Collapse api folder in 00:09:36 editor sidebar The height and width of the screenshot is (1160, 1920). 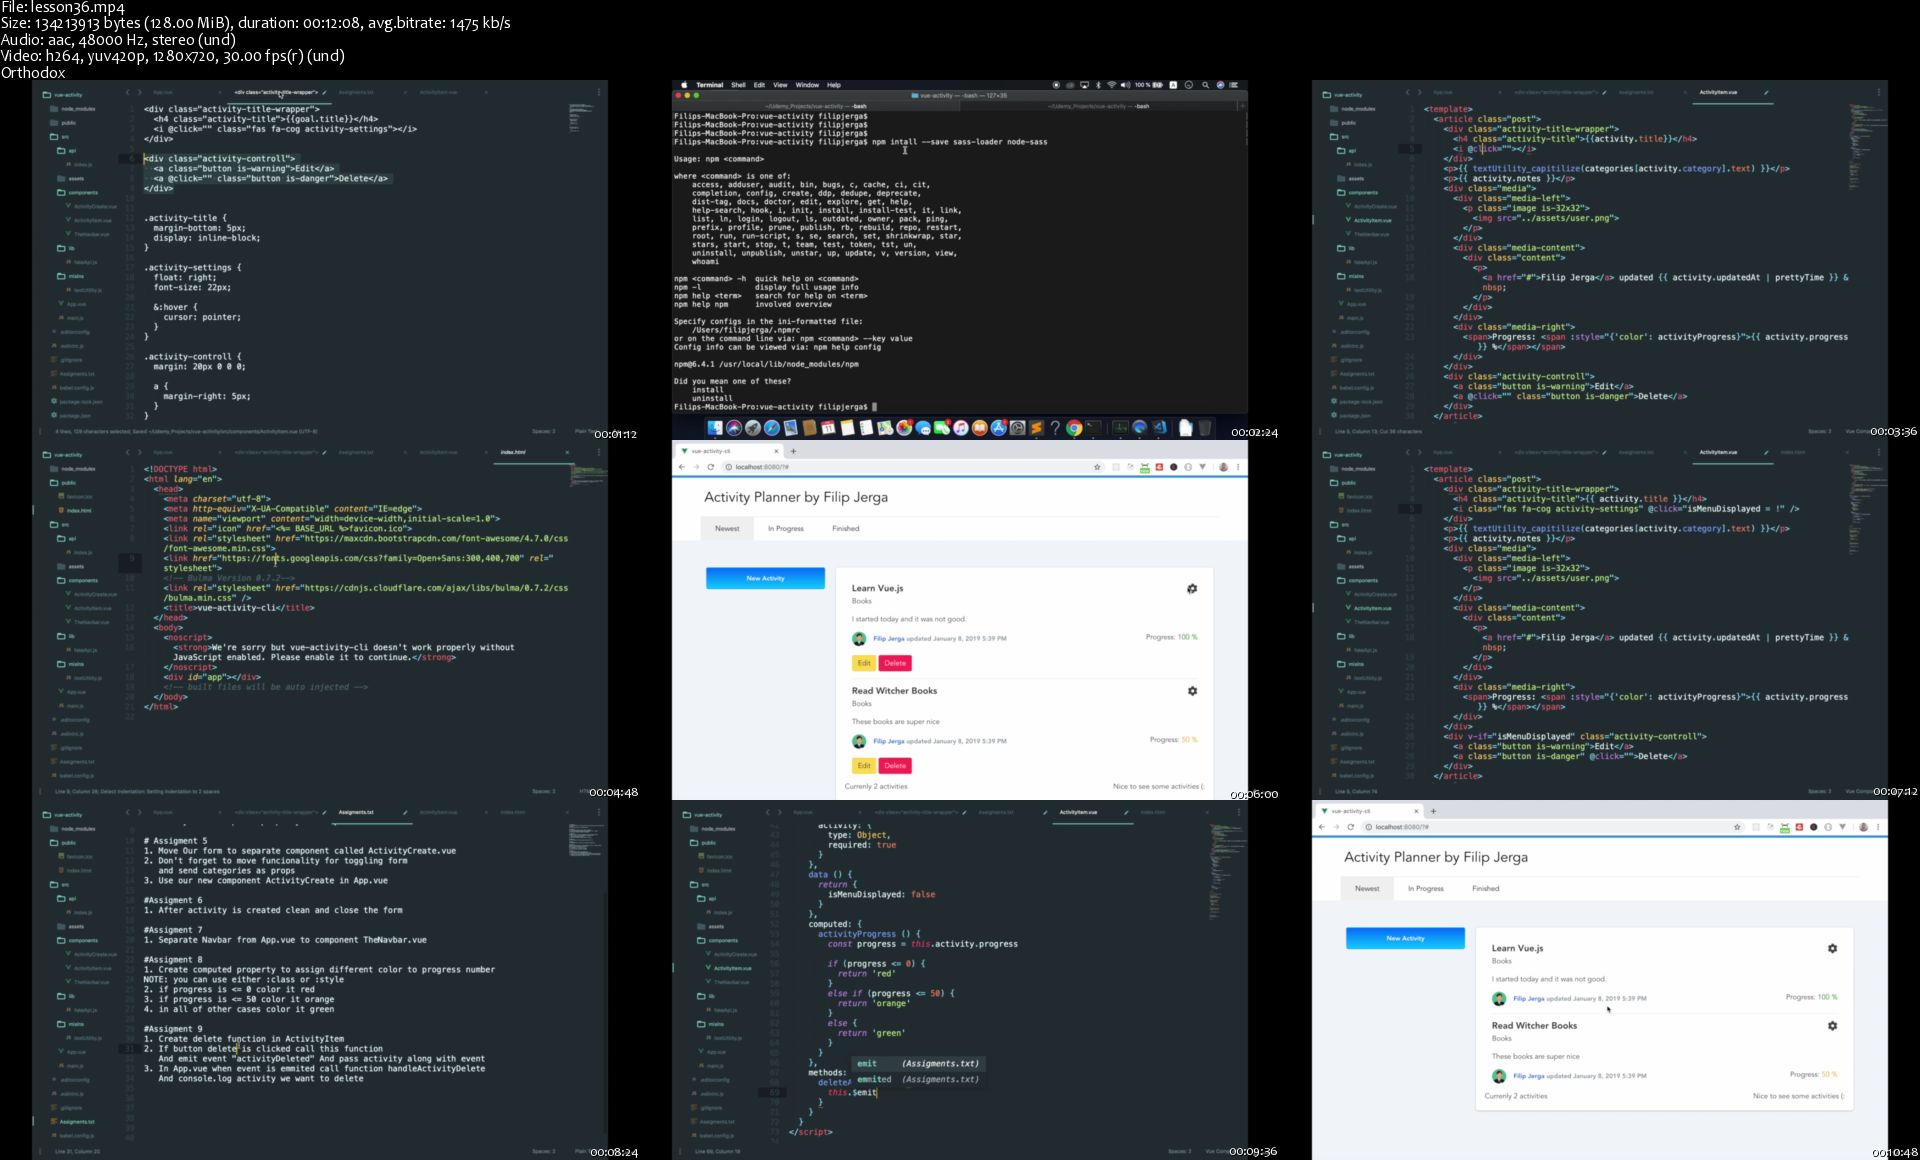[706, 899]
